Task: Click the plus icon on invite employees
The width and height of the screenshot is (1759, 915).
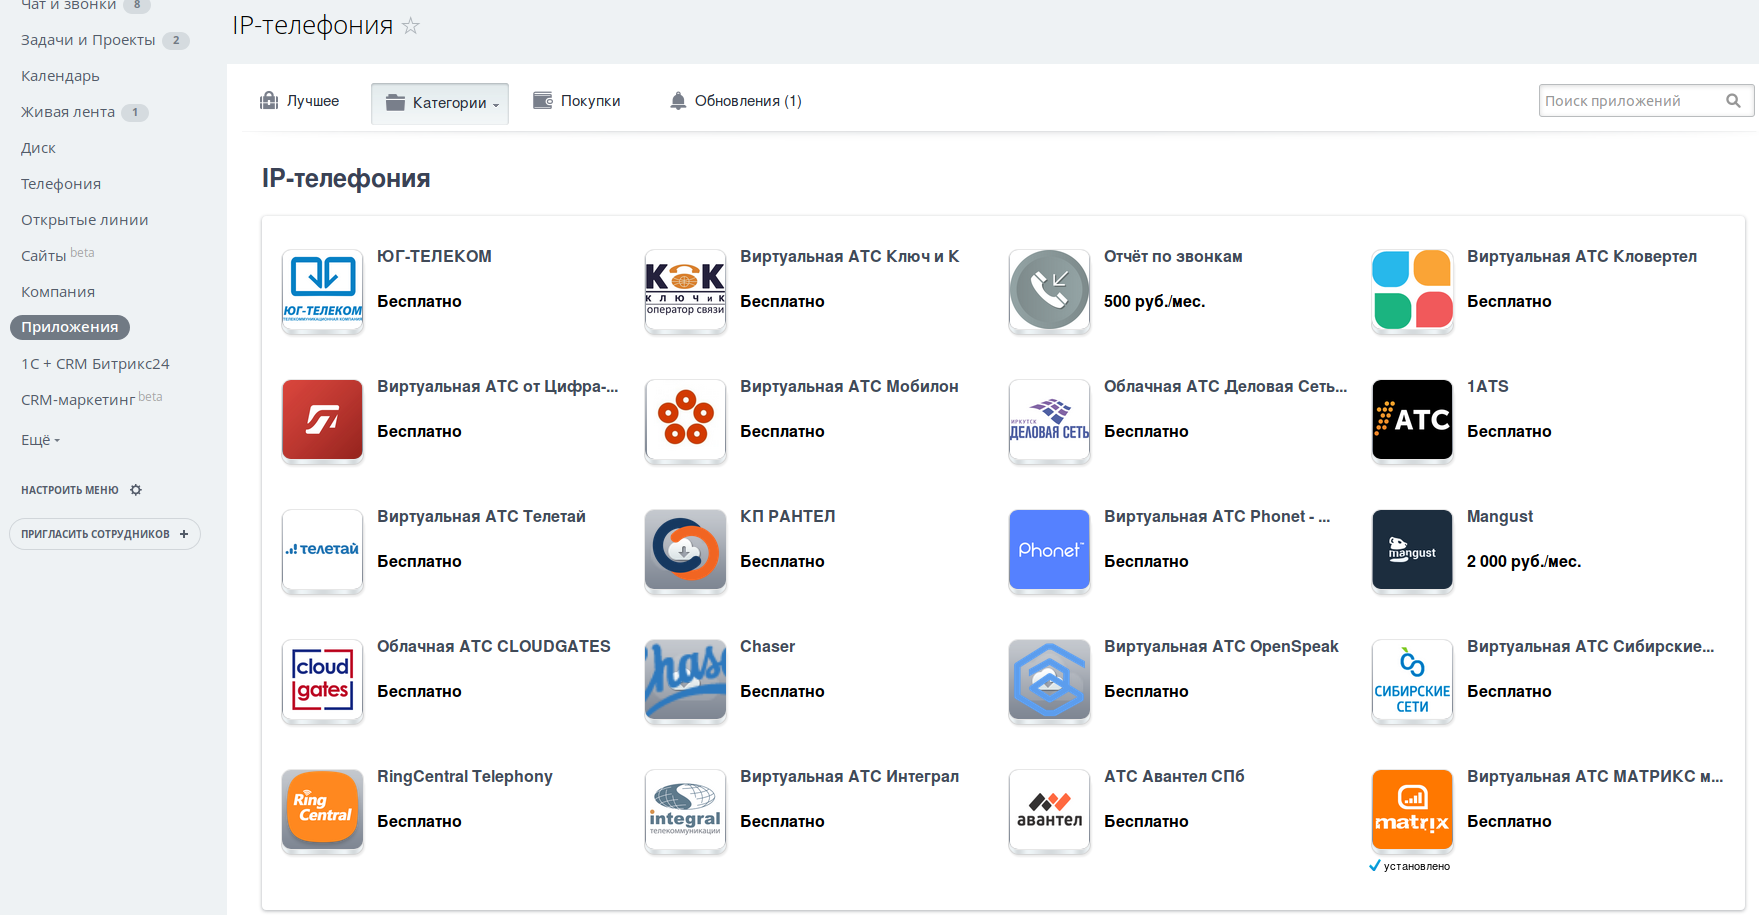Action: click(x=184, y=534)
